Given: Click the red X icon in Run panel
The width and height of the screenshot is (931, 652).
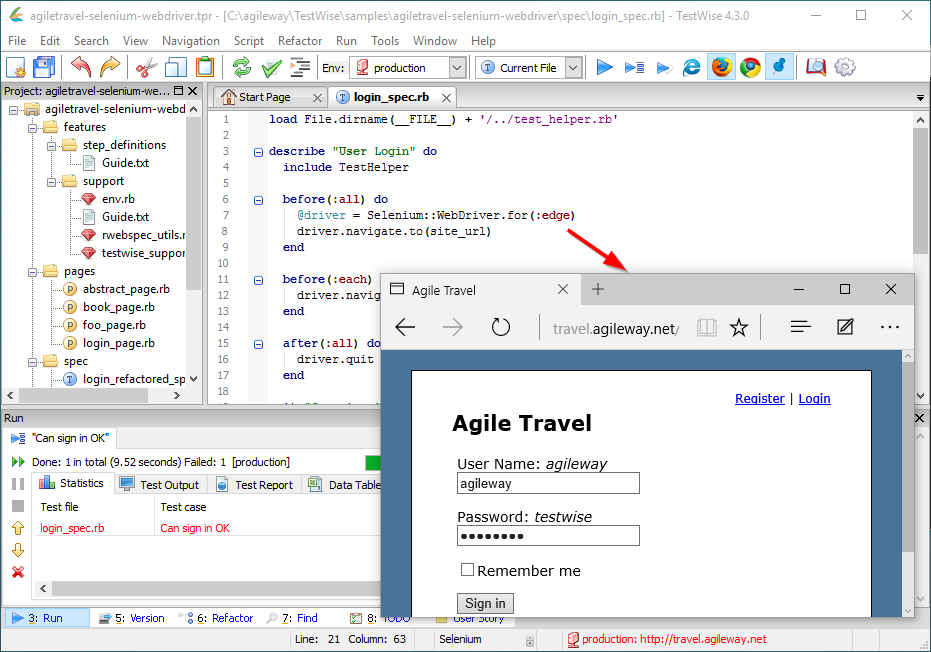Looking at the screenshot, I should [x=17, y=572].
